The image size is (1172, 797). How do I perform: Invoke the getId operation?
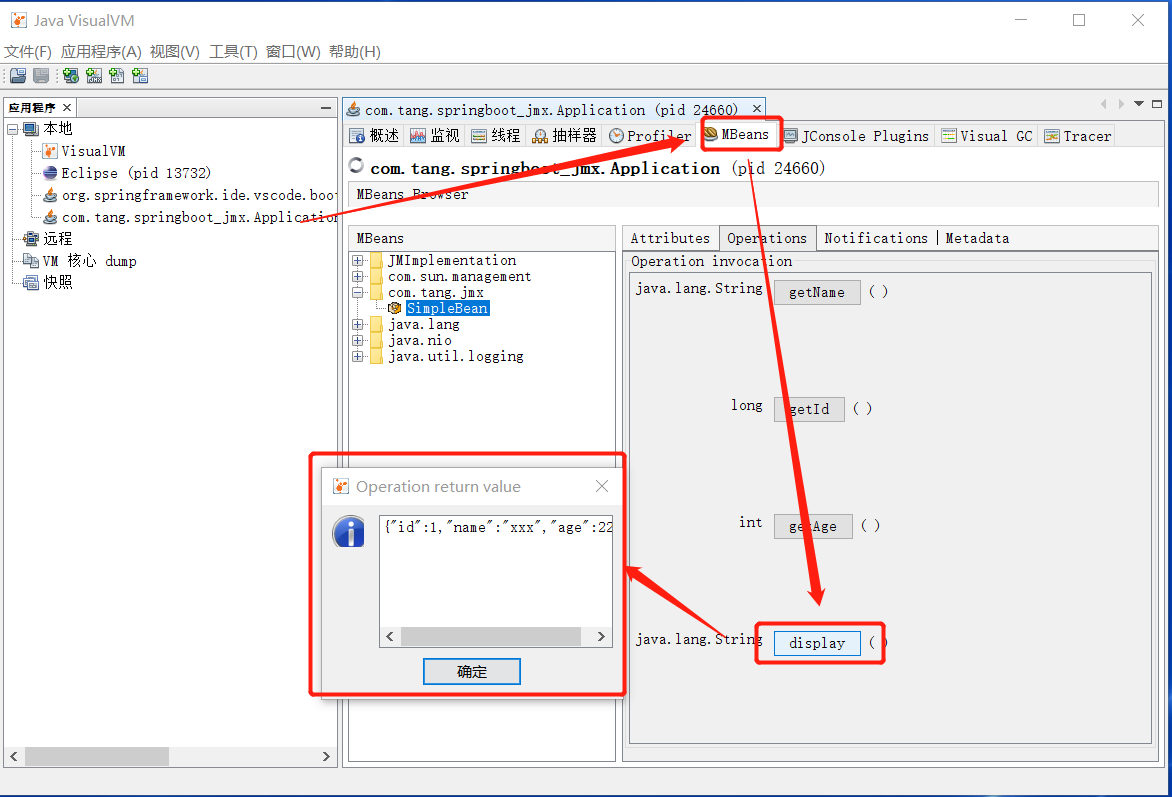point(809,409)
